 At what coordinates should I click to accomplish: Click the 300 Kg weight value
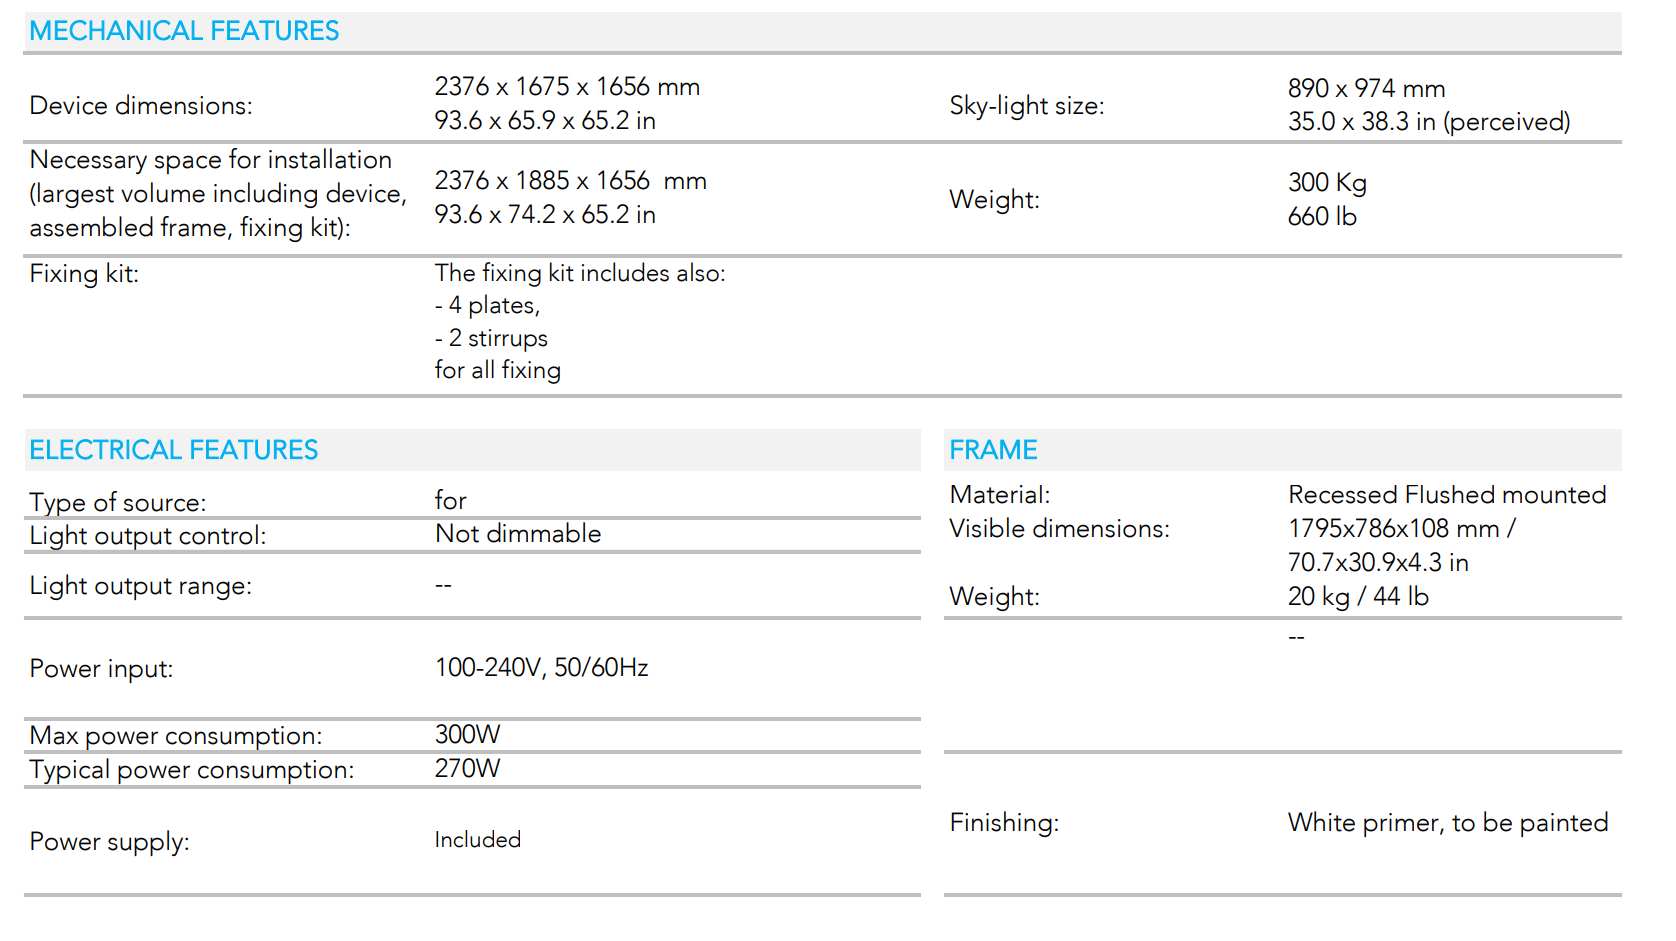point(1327,182)
